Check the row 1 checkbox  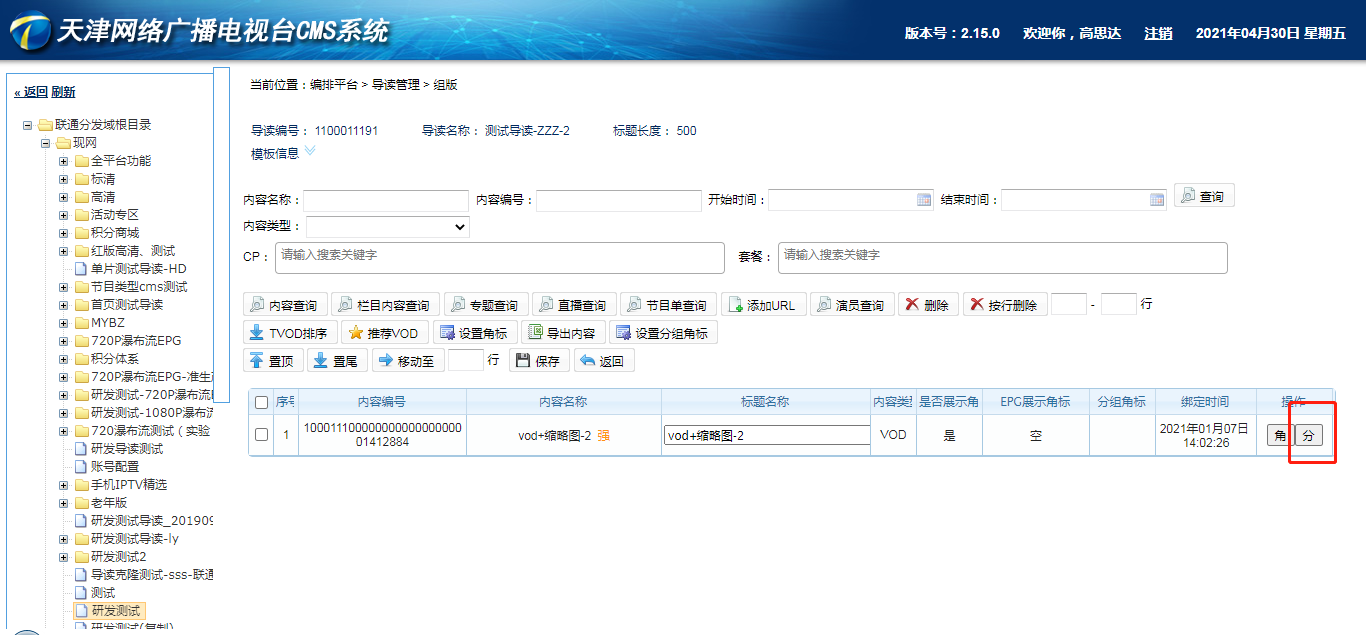262,435
